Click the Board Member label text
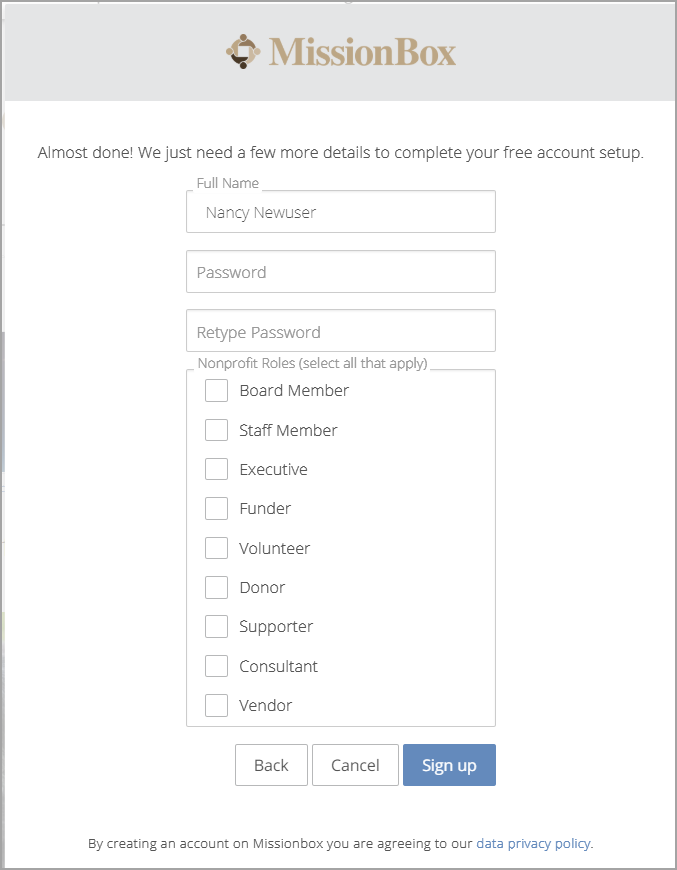 click(294, 391)
